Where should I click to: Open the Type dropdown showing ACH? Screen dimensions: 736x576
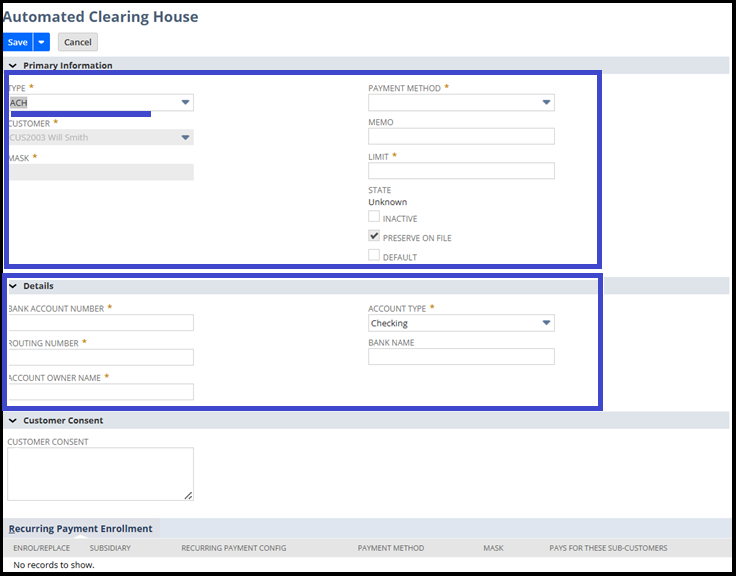[101, 102]
